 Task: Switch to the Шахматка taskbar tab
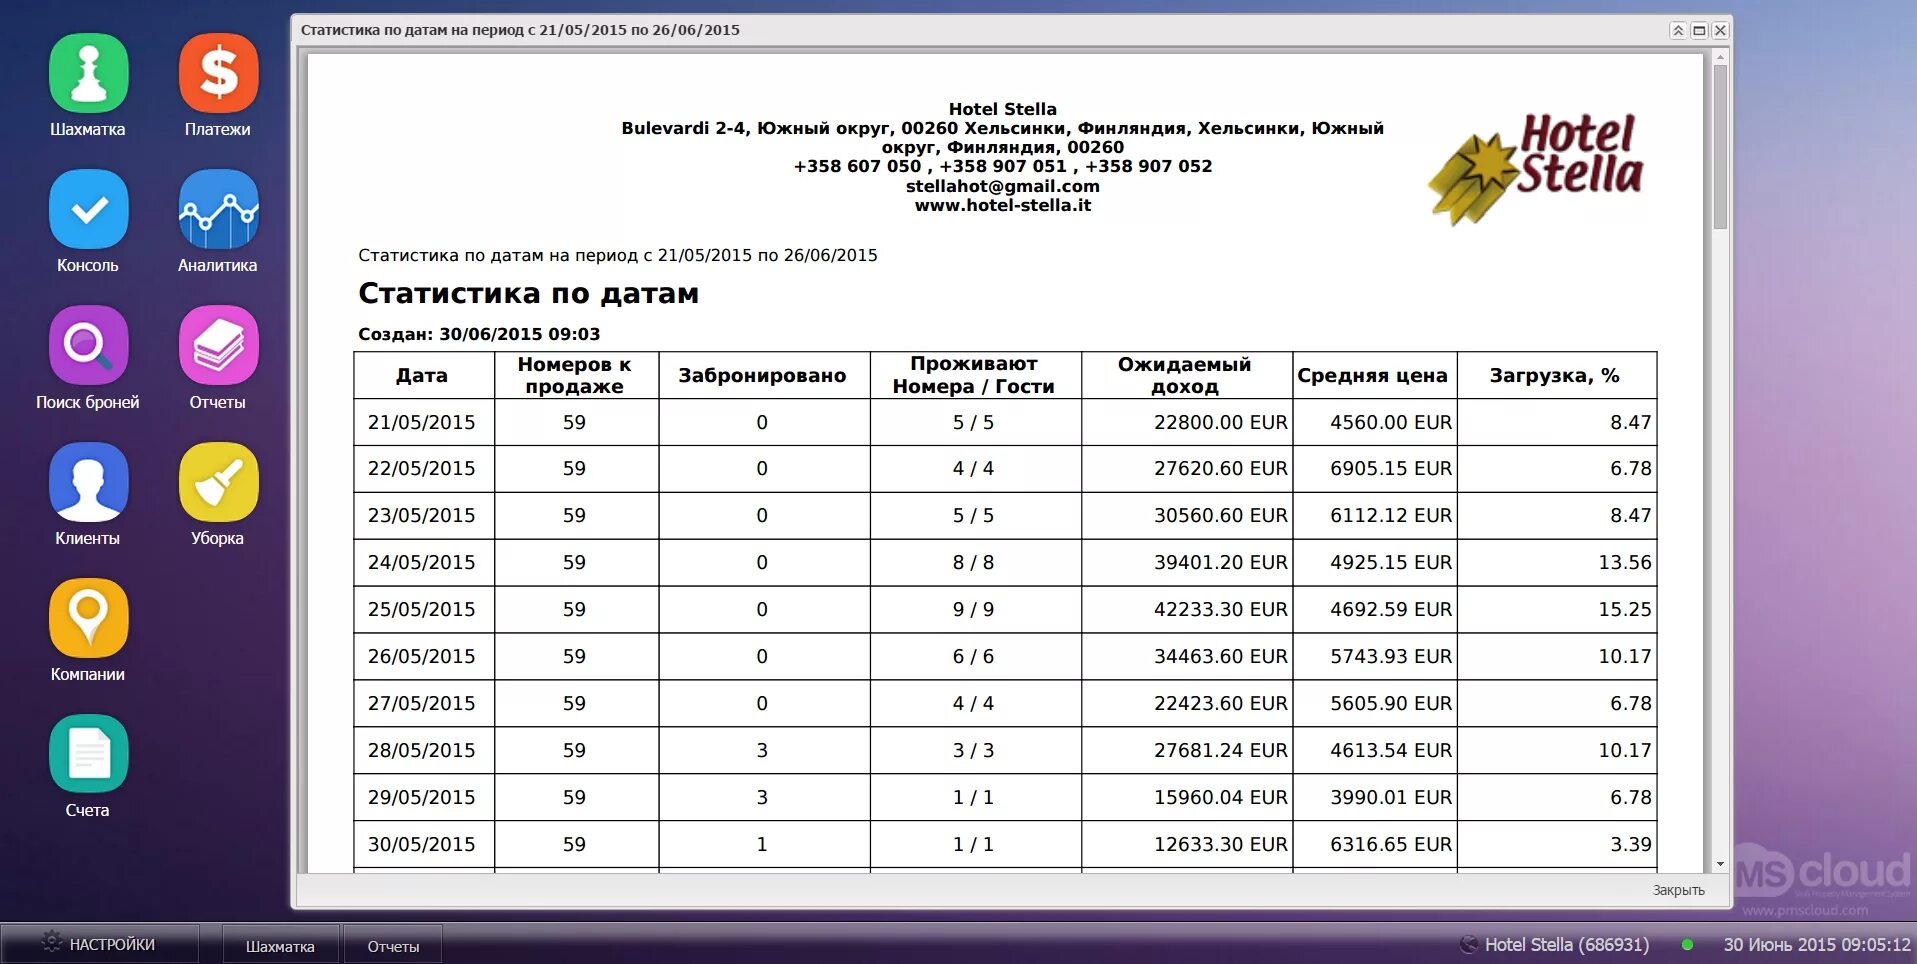click(281, 945)
